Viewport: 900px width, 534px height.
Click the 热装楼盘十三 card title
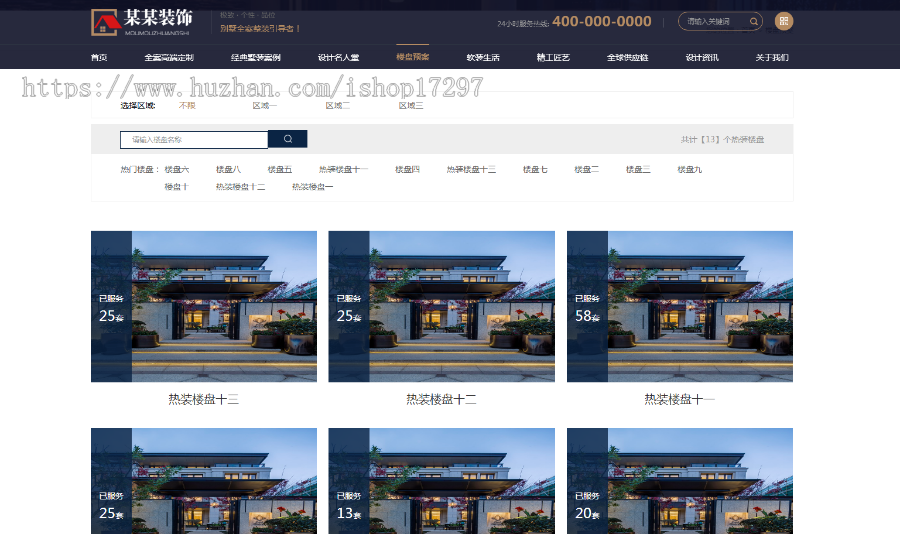coord(204,400)
